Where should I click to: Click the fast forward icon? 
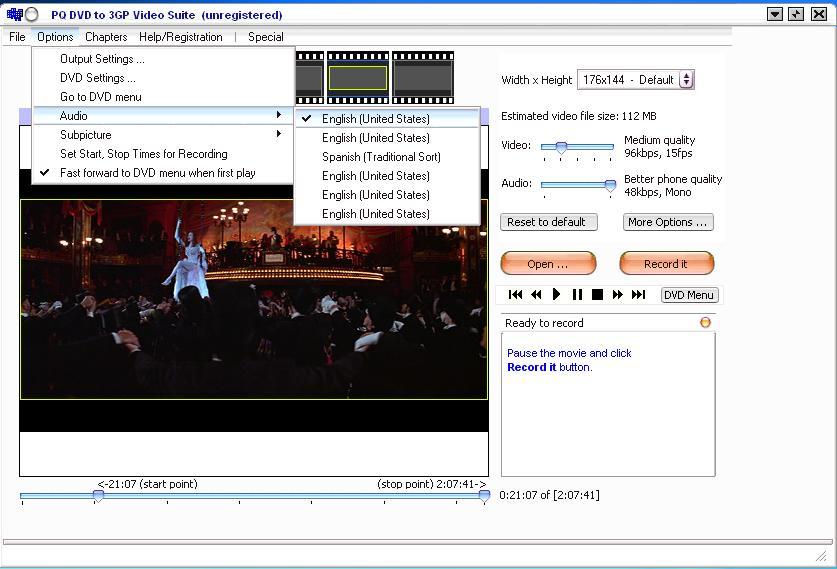pyautogui.click(x=618, y=295)
